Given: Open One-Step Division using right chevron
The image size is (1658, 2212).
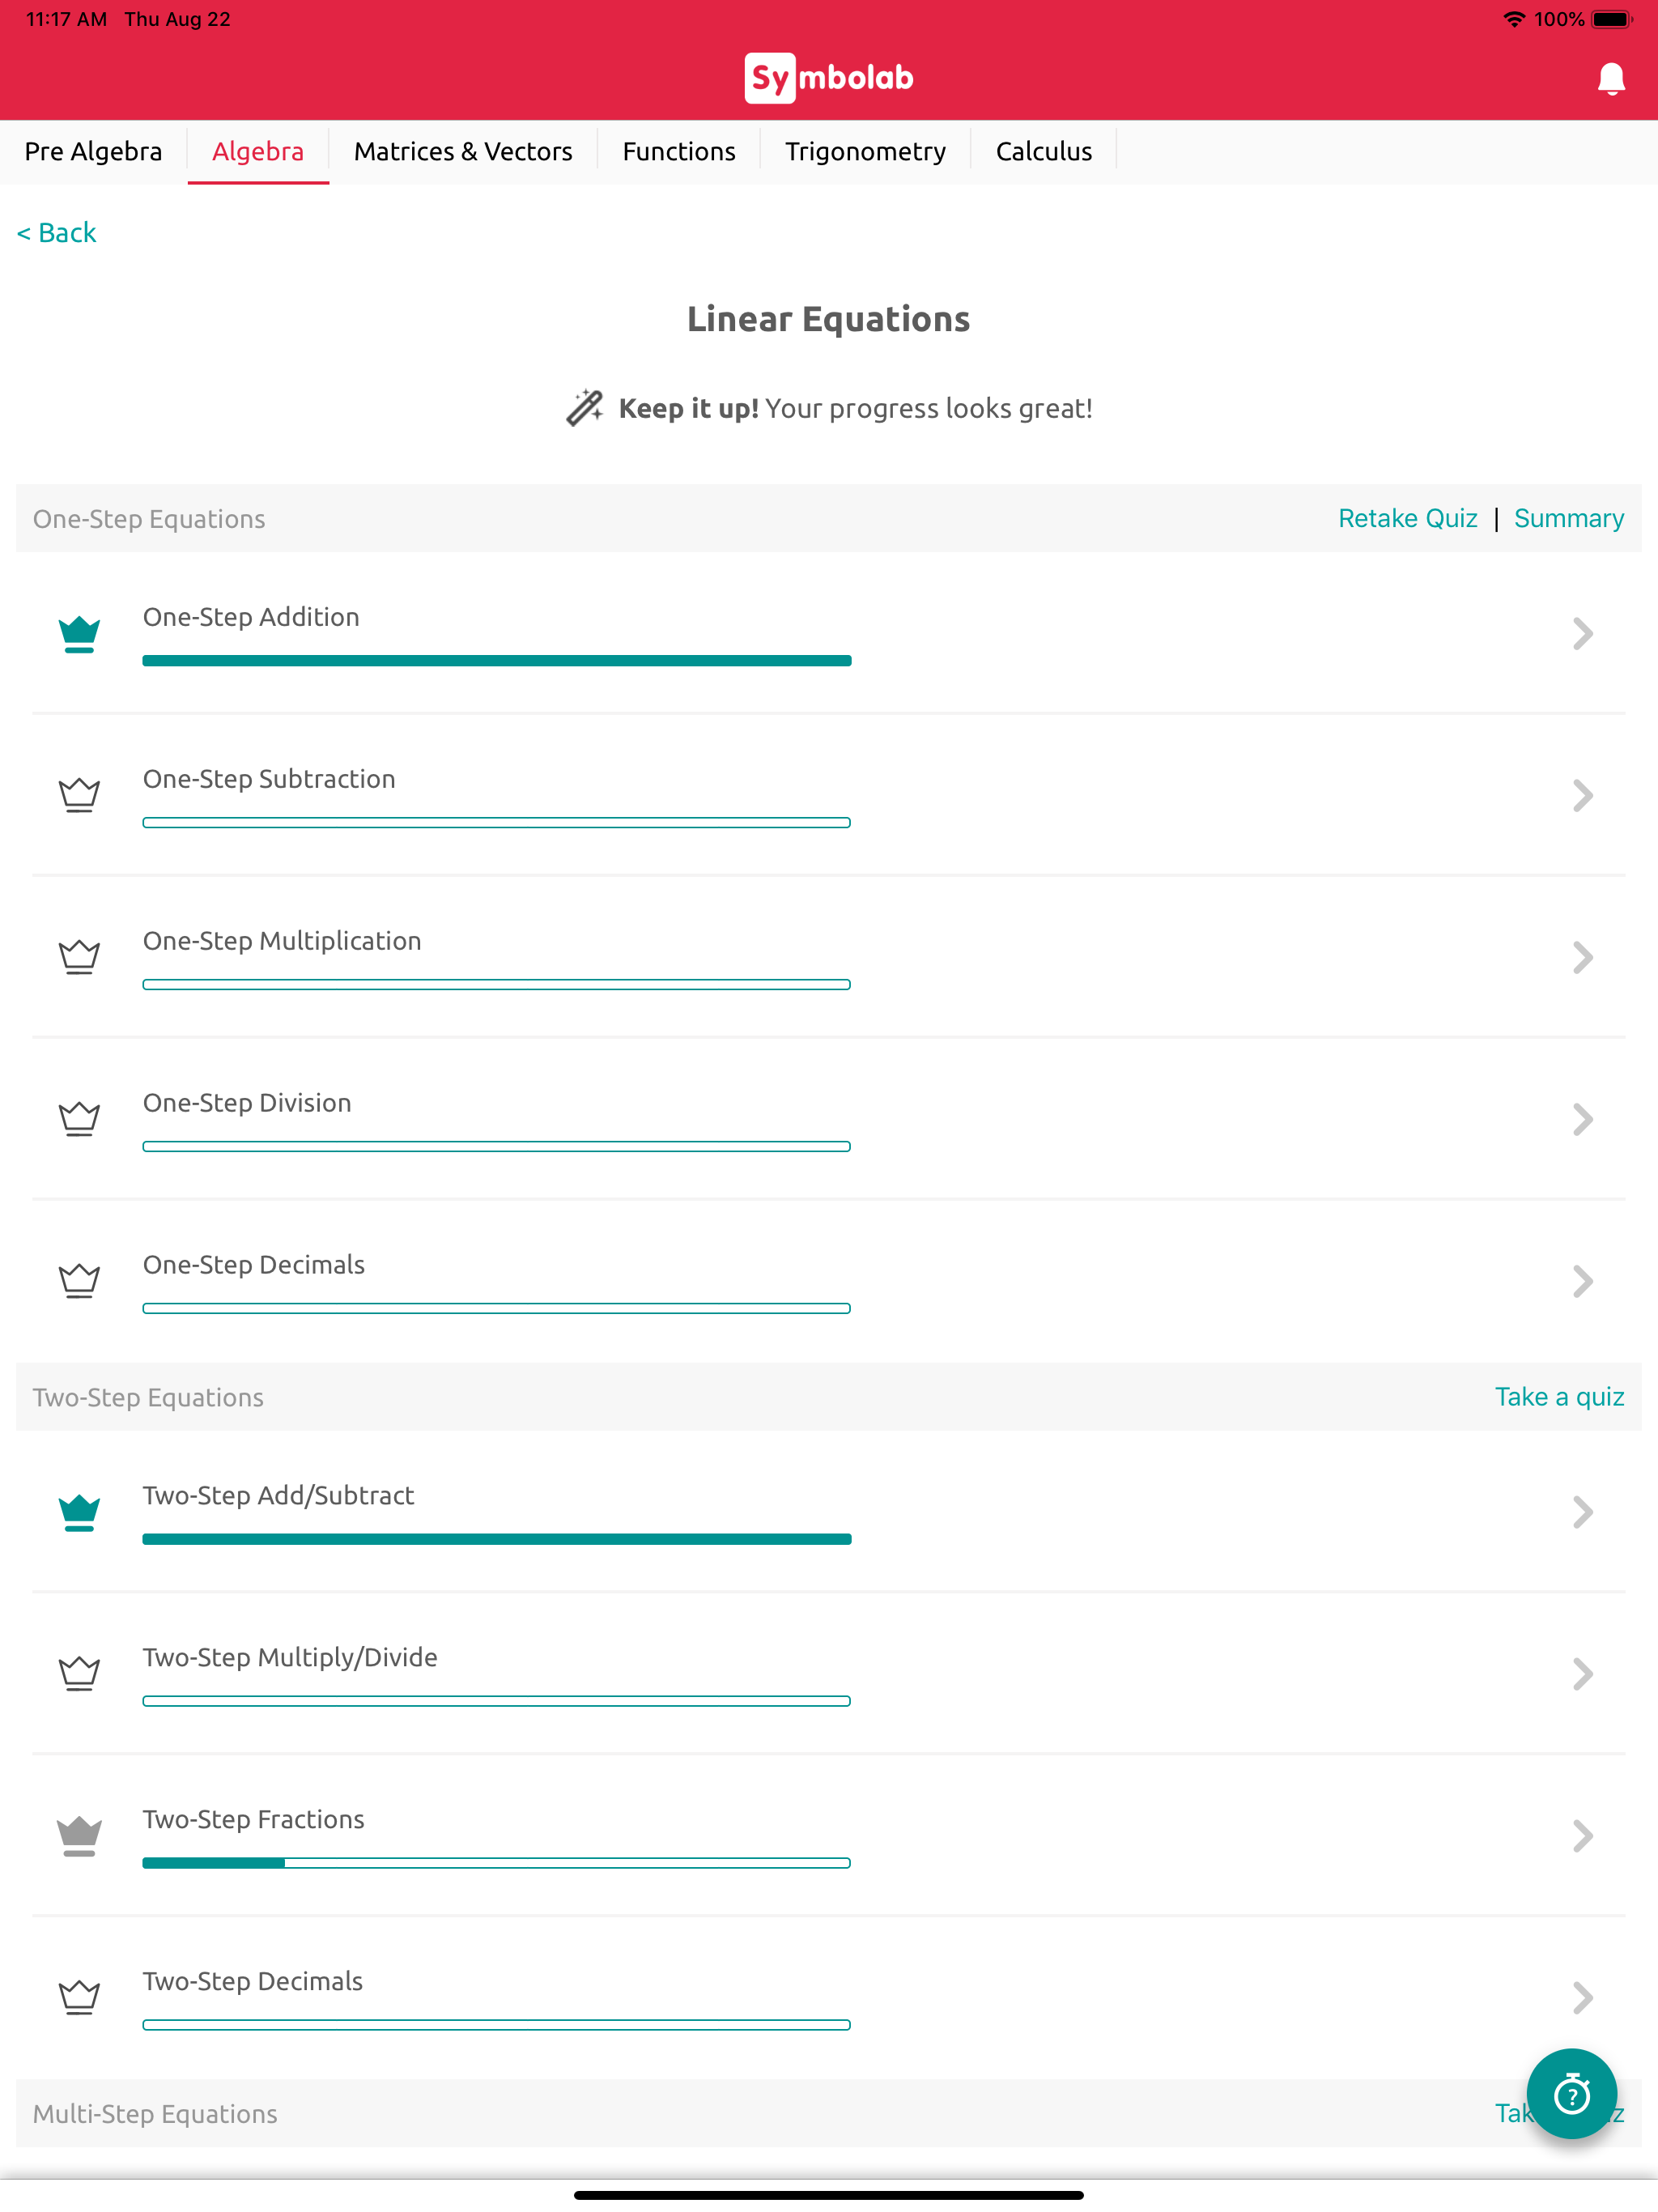Looking at the screenshot, I should pyautogui.click(x=1582, y=1119).
